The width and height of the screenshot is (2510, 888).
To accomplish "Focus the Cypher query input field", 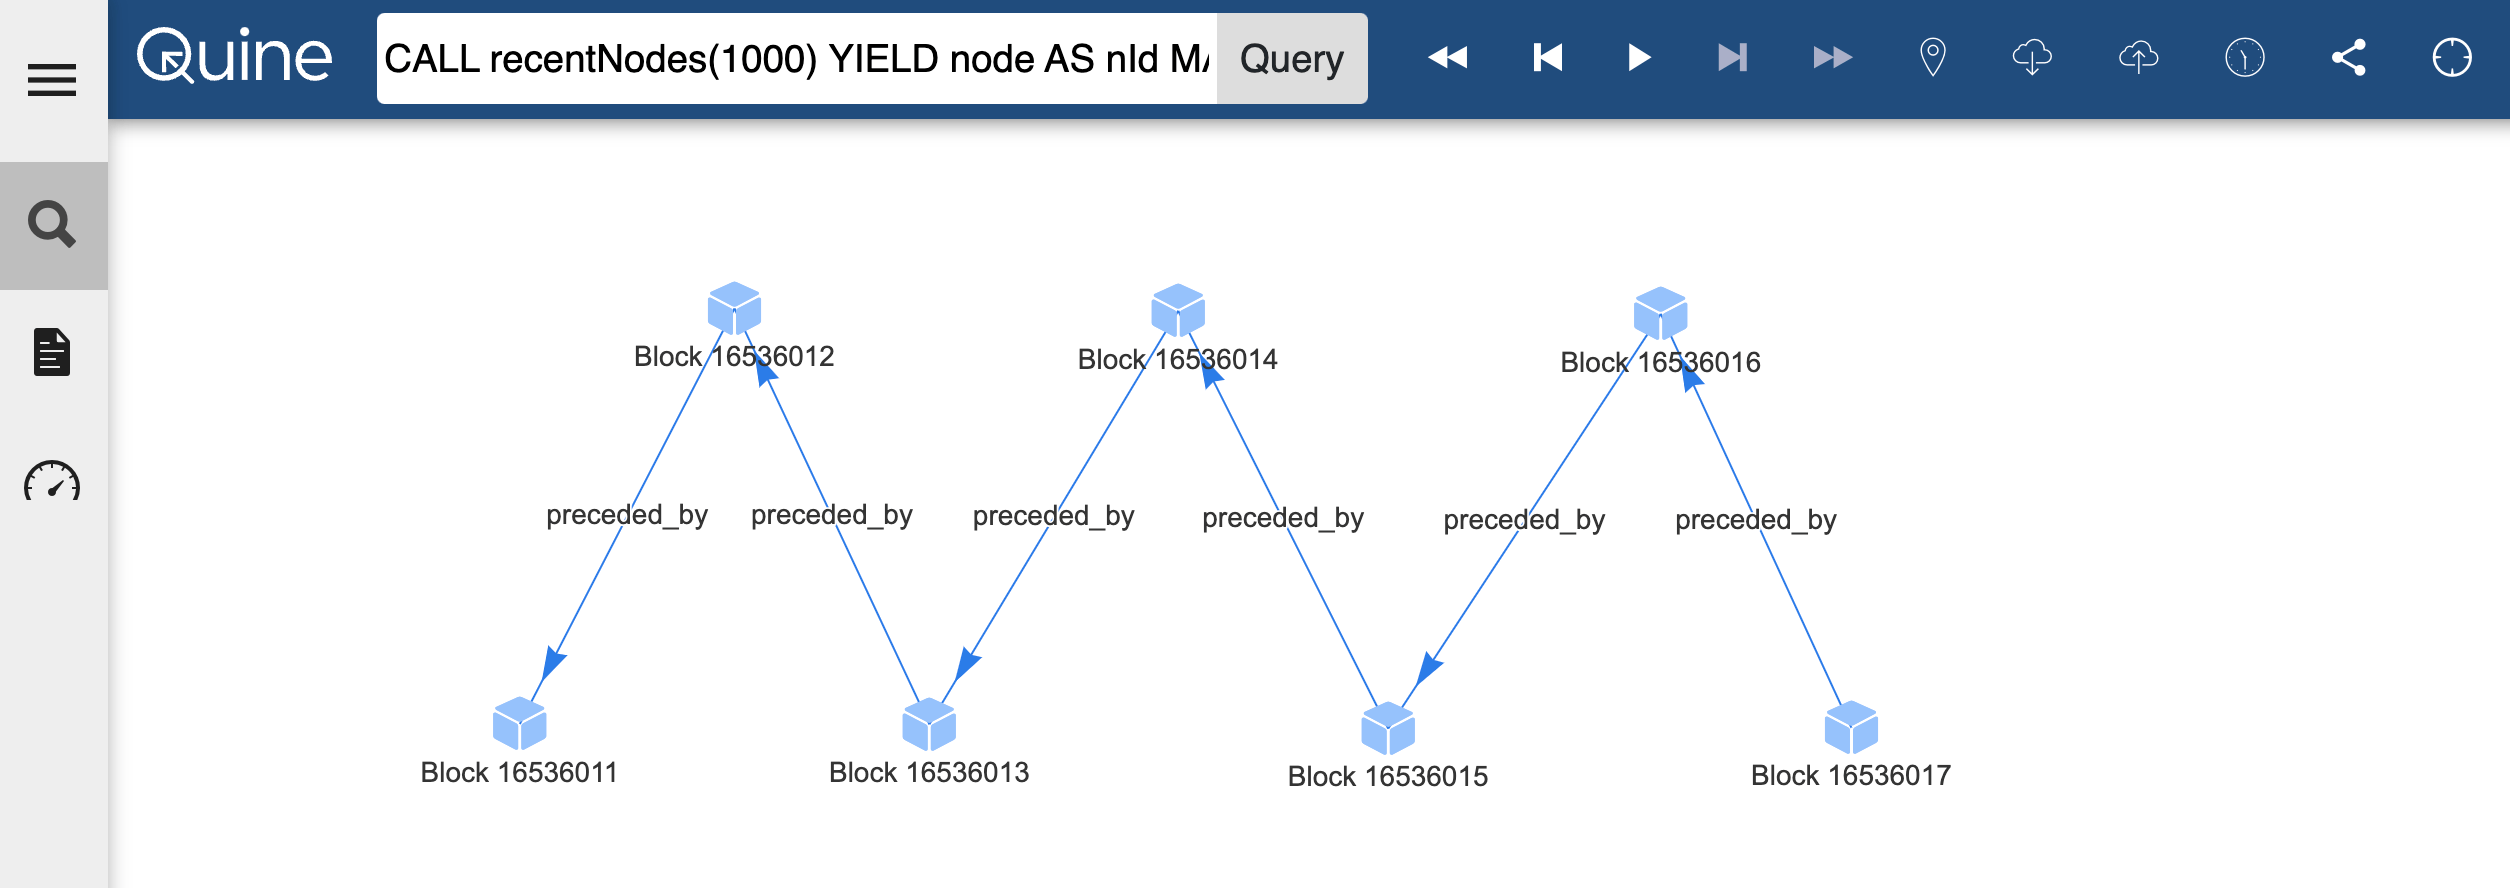I will (x=796, y=59).
